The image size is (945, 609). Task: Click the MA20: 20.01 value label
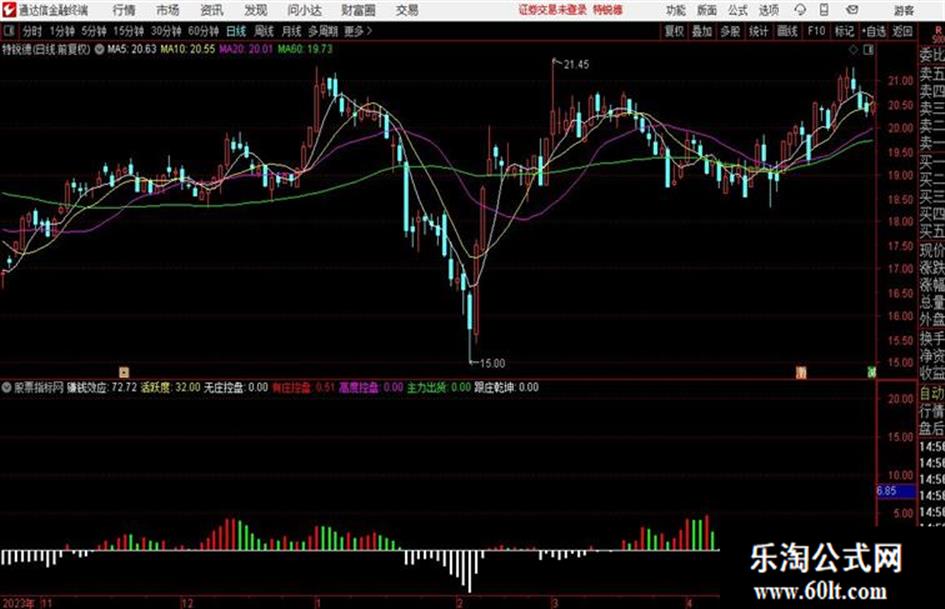pyautogui.click(x=246, y=49)
